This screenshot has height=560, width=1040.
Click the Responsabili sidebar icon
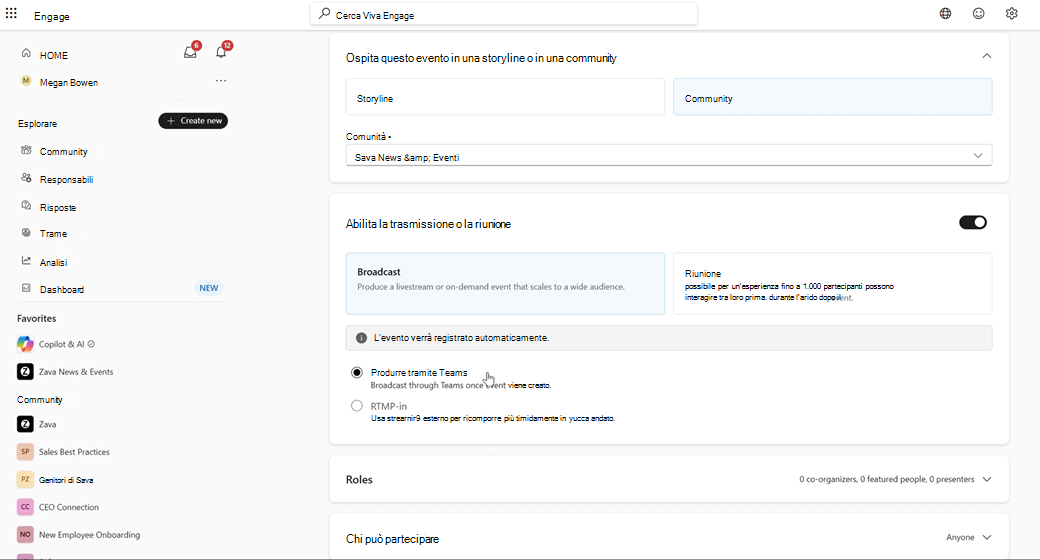(26, 178)
